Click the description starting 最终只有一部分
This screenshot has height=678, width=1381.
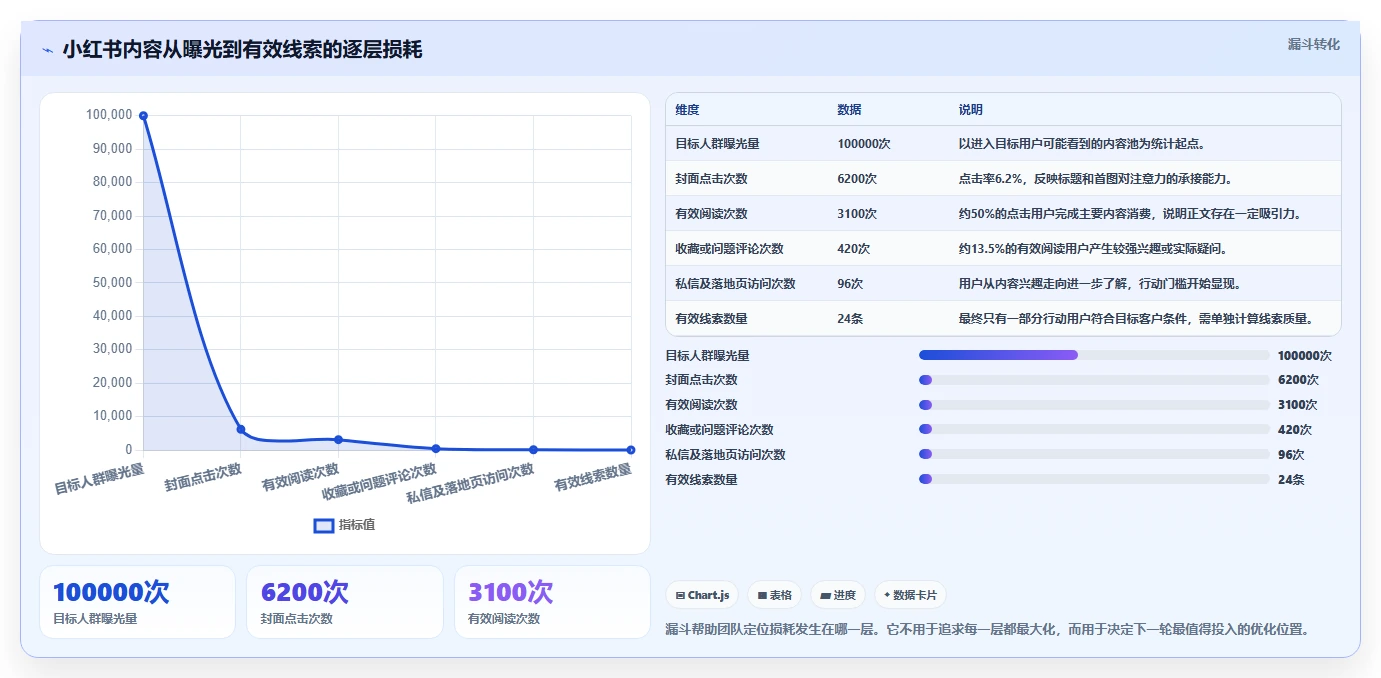[1136, 319]
